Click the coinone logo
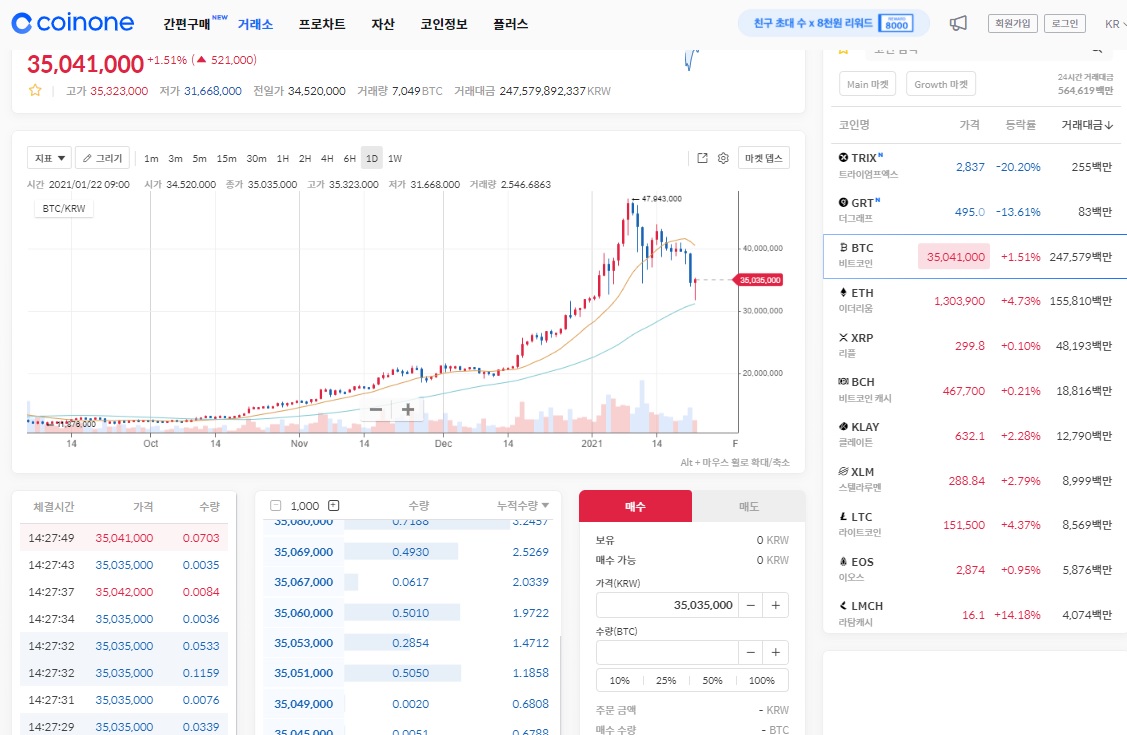The image size is (1127, 735). pos(73,23)
